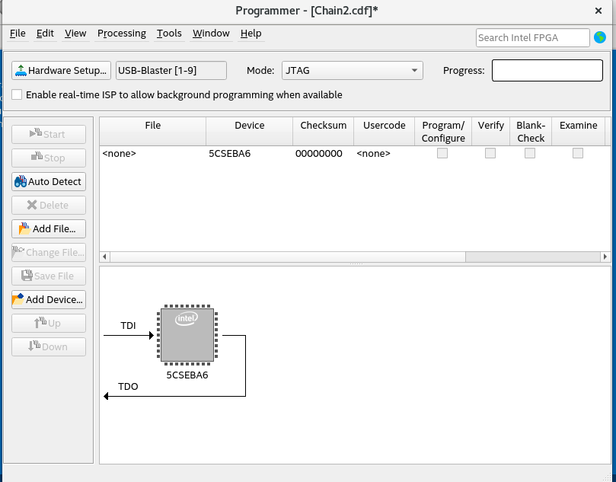This screenshot has height=482, width=616.
Task: Click the disabled Start button
Action: [48, 134]
